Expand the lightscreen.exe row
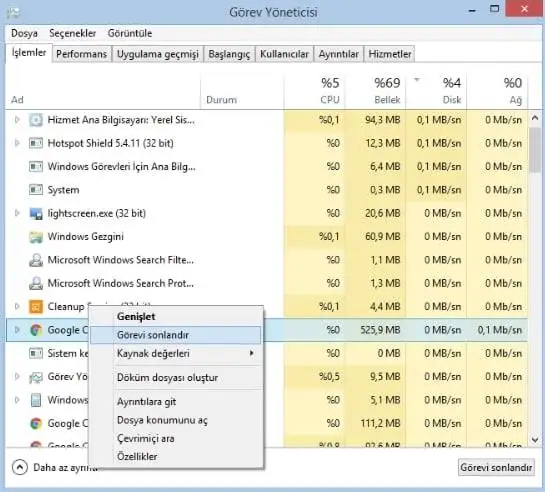 [17, 213]
